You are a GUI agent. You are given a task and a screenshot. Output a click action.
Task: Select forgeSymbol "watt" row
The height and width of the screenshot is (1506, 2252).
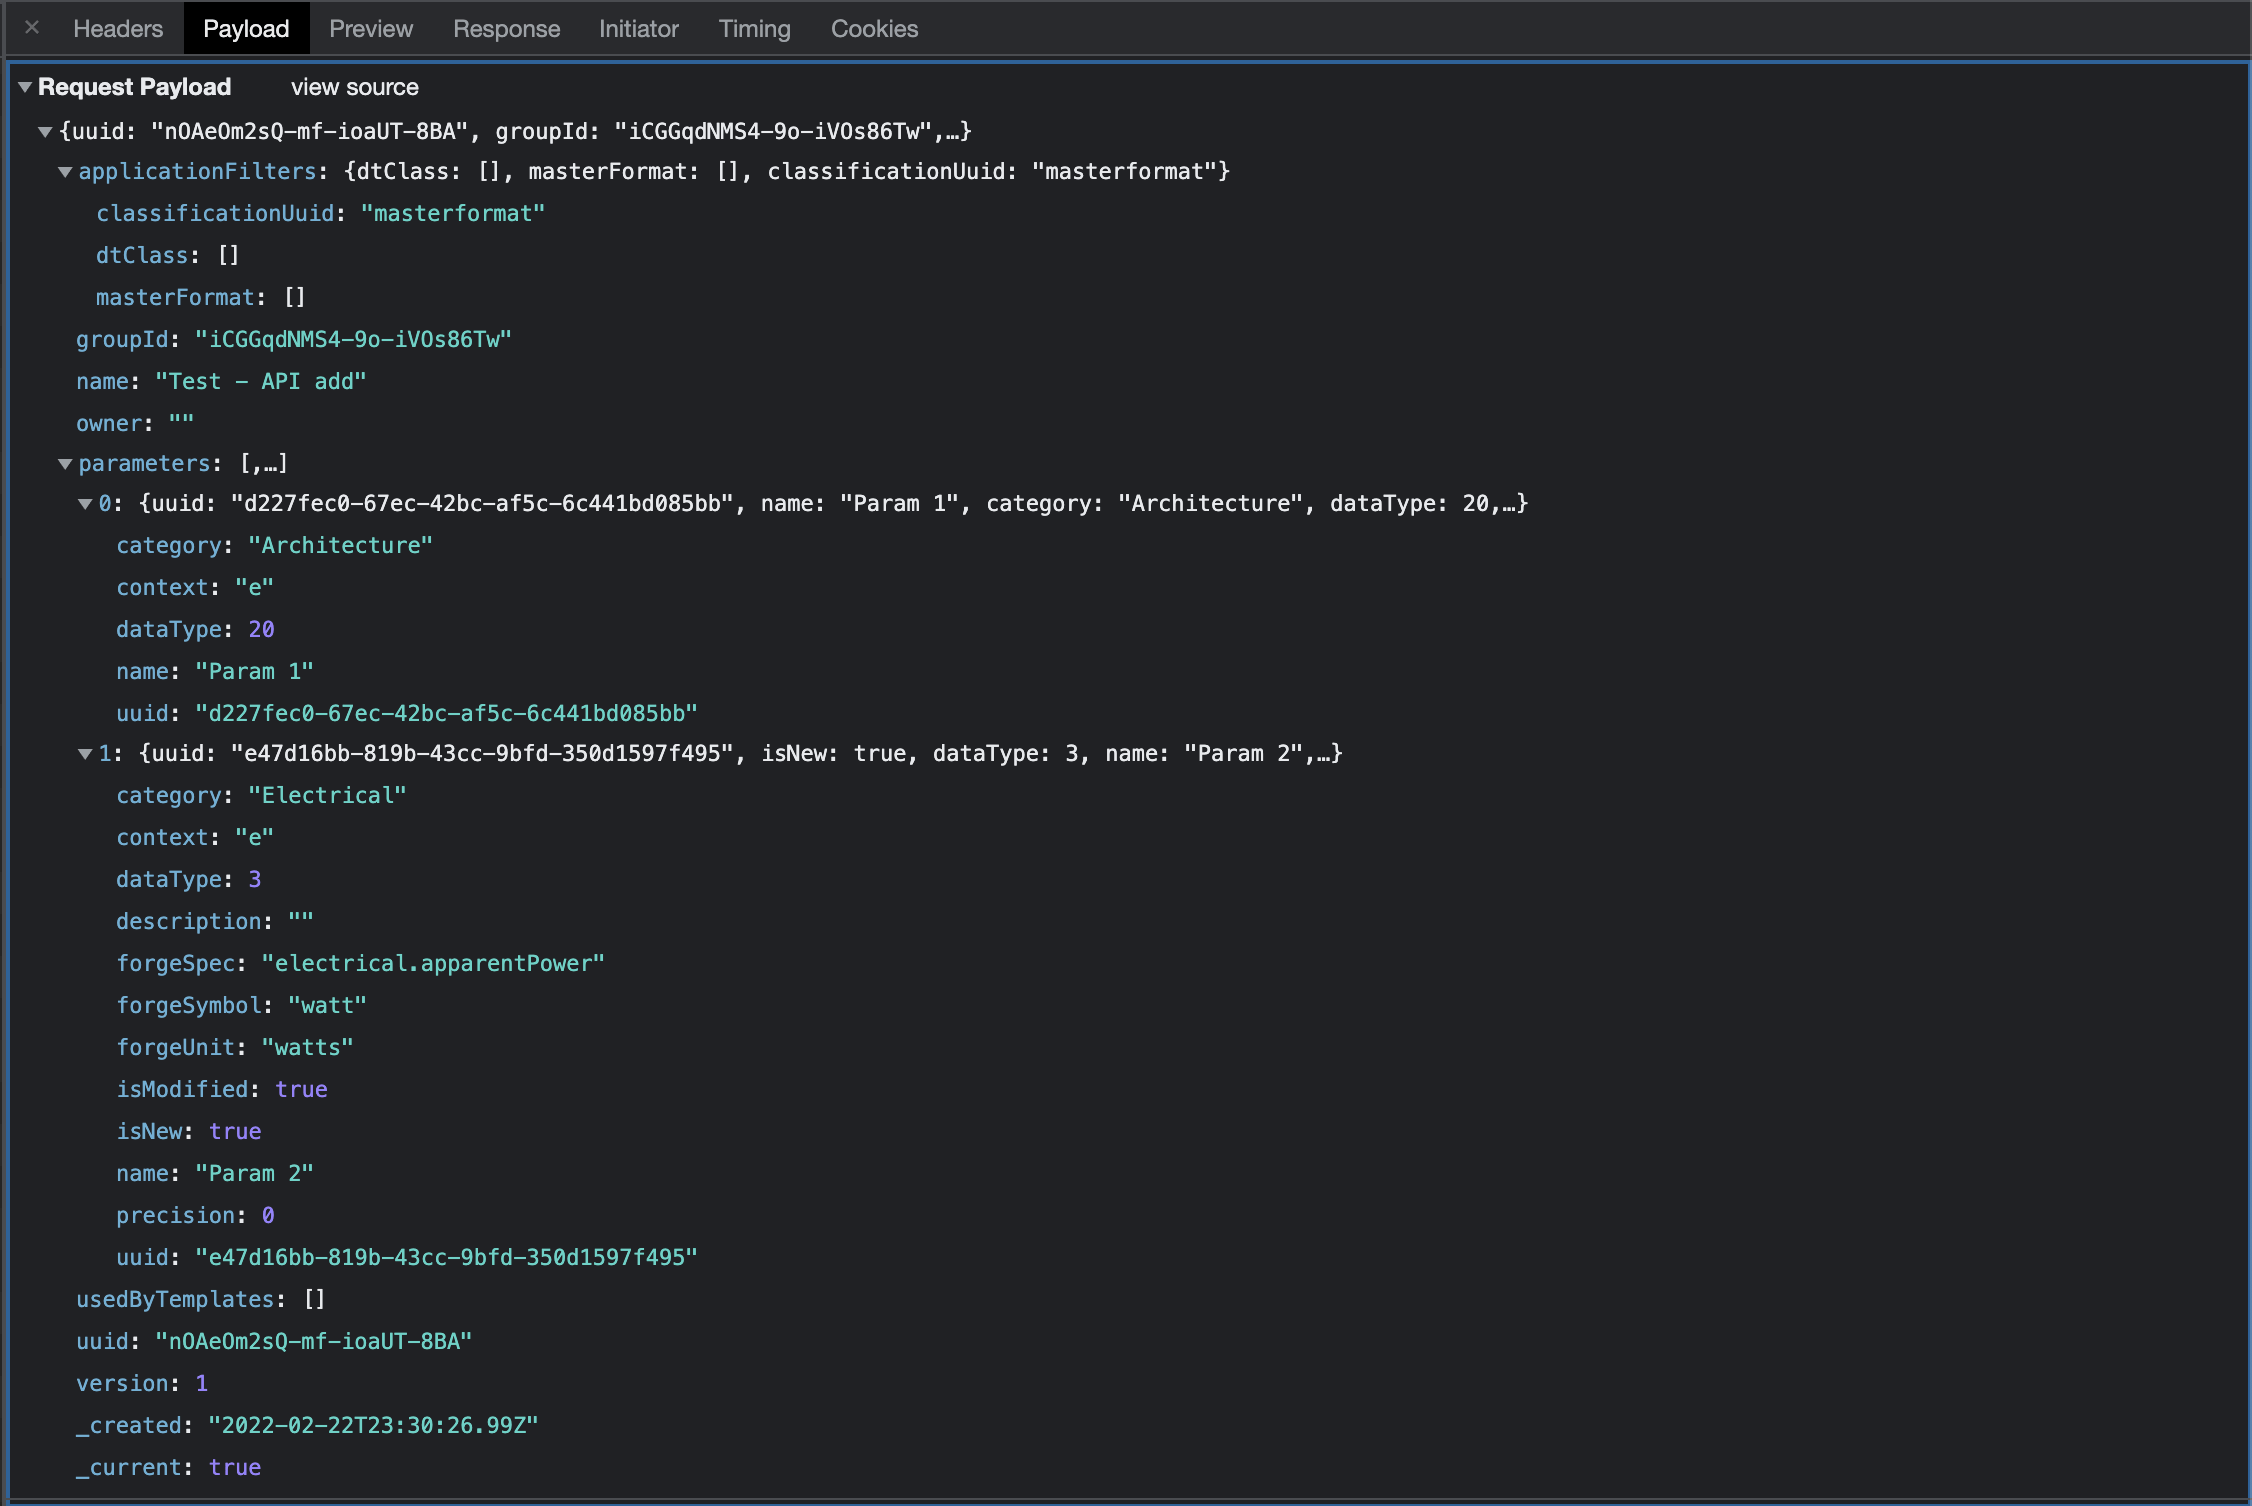(241, 1006)
